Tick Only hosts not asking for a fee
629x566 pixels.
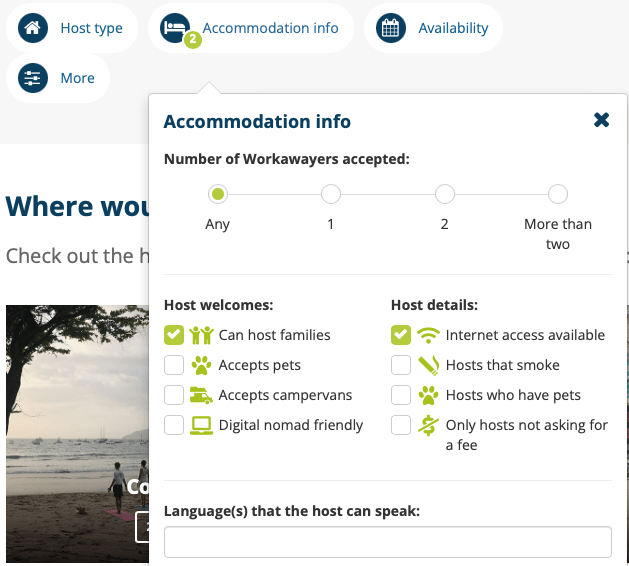click(x=401, y=425)
